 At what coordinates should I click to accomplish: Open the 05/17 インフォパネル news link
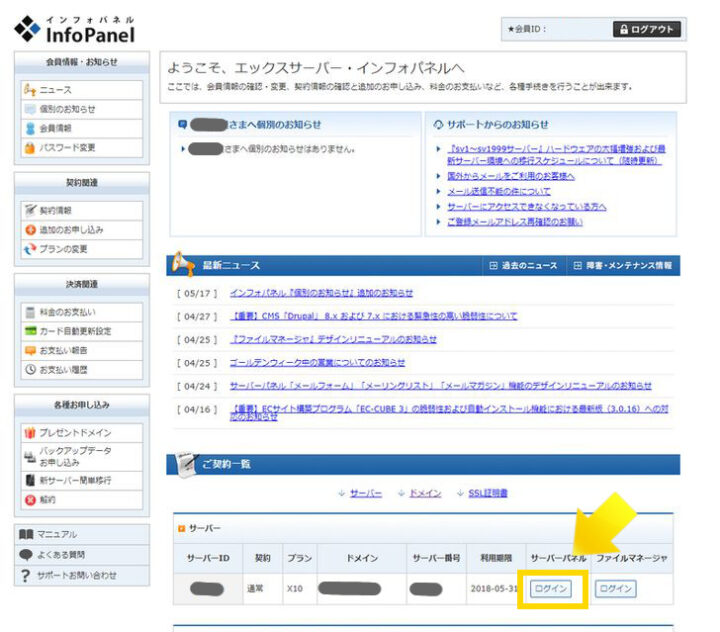tap(321, 293)
